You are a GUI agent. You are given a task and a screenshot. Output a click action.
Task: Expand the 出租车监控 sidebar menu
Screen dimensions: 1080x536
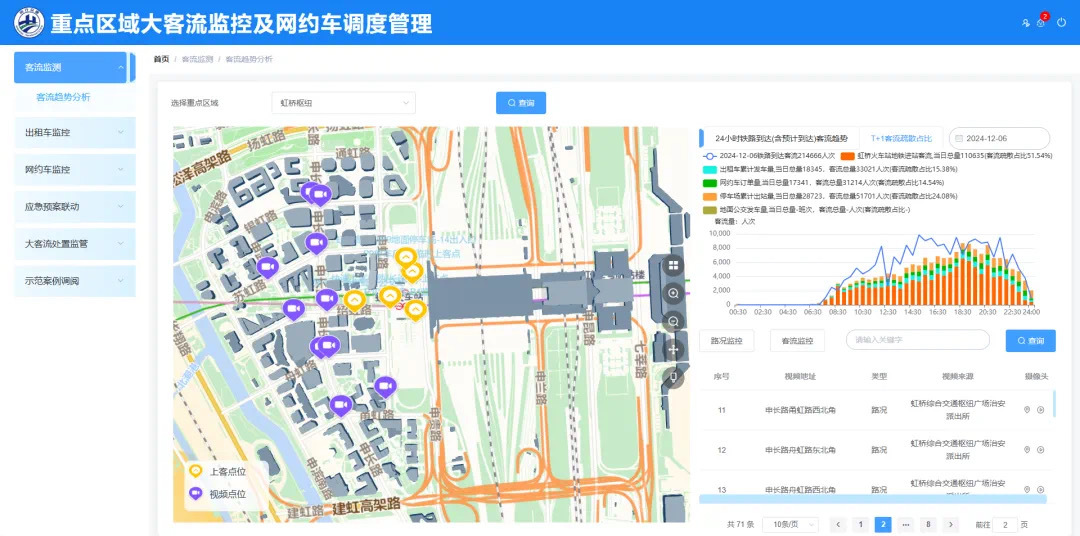point(74,132)
